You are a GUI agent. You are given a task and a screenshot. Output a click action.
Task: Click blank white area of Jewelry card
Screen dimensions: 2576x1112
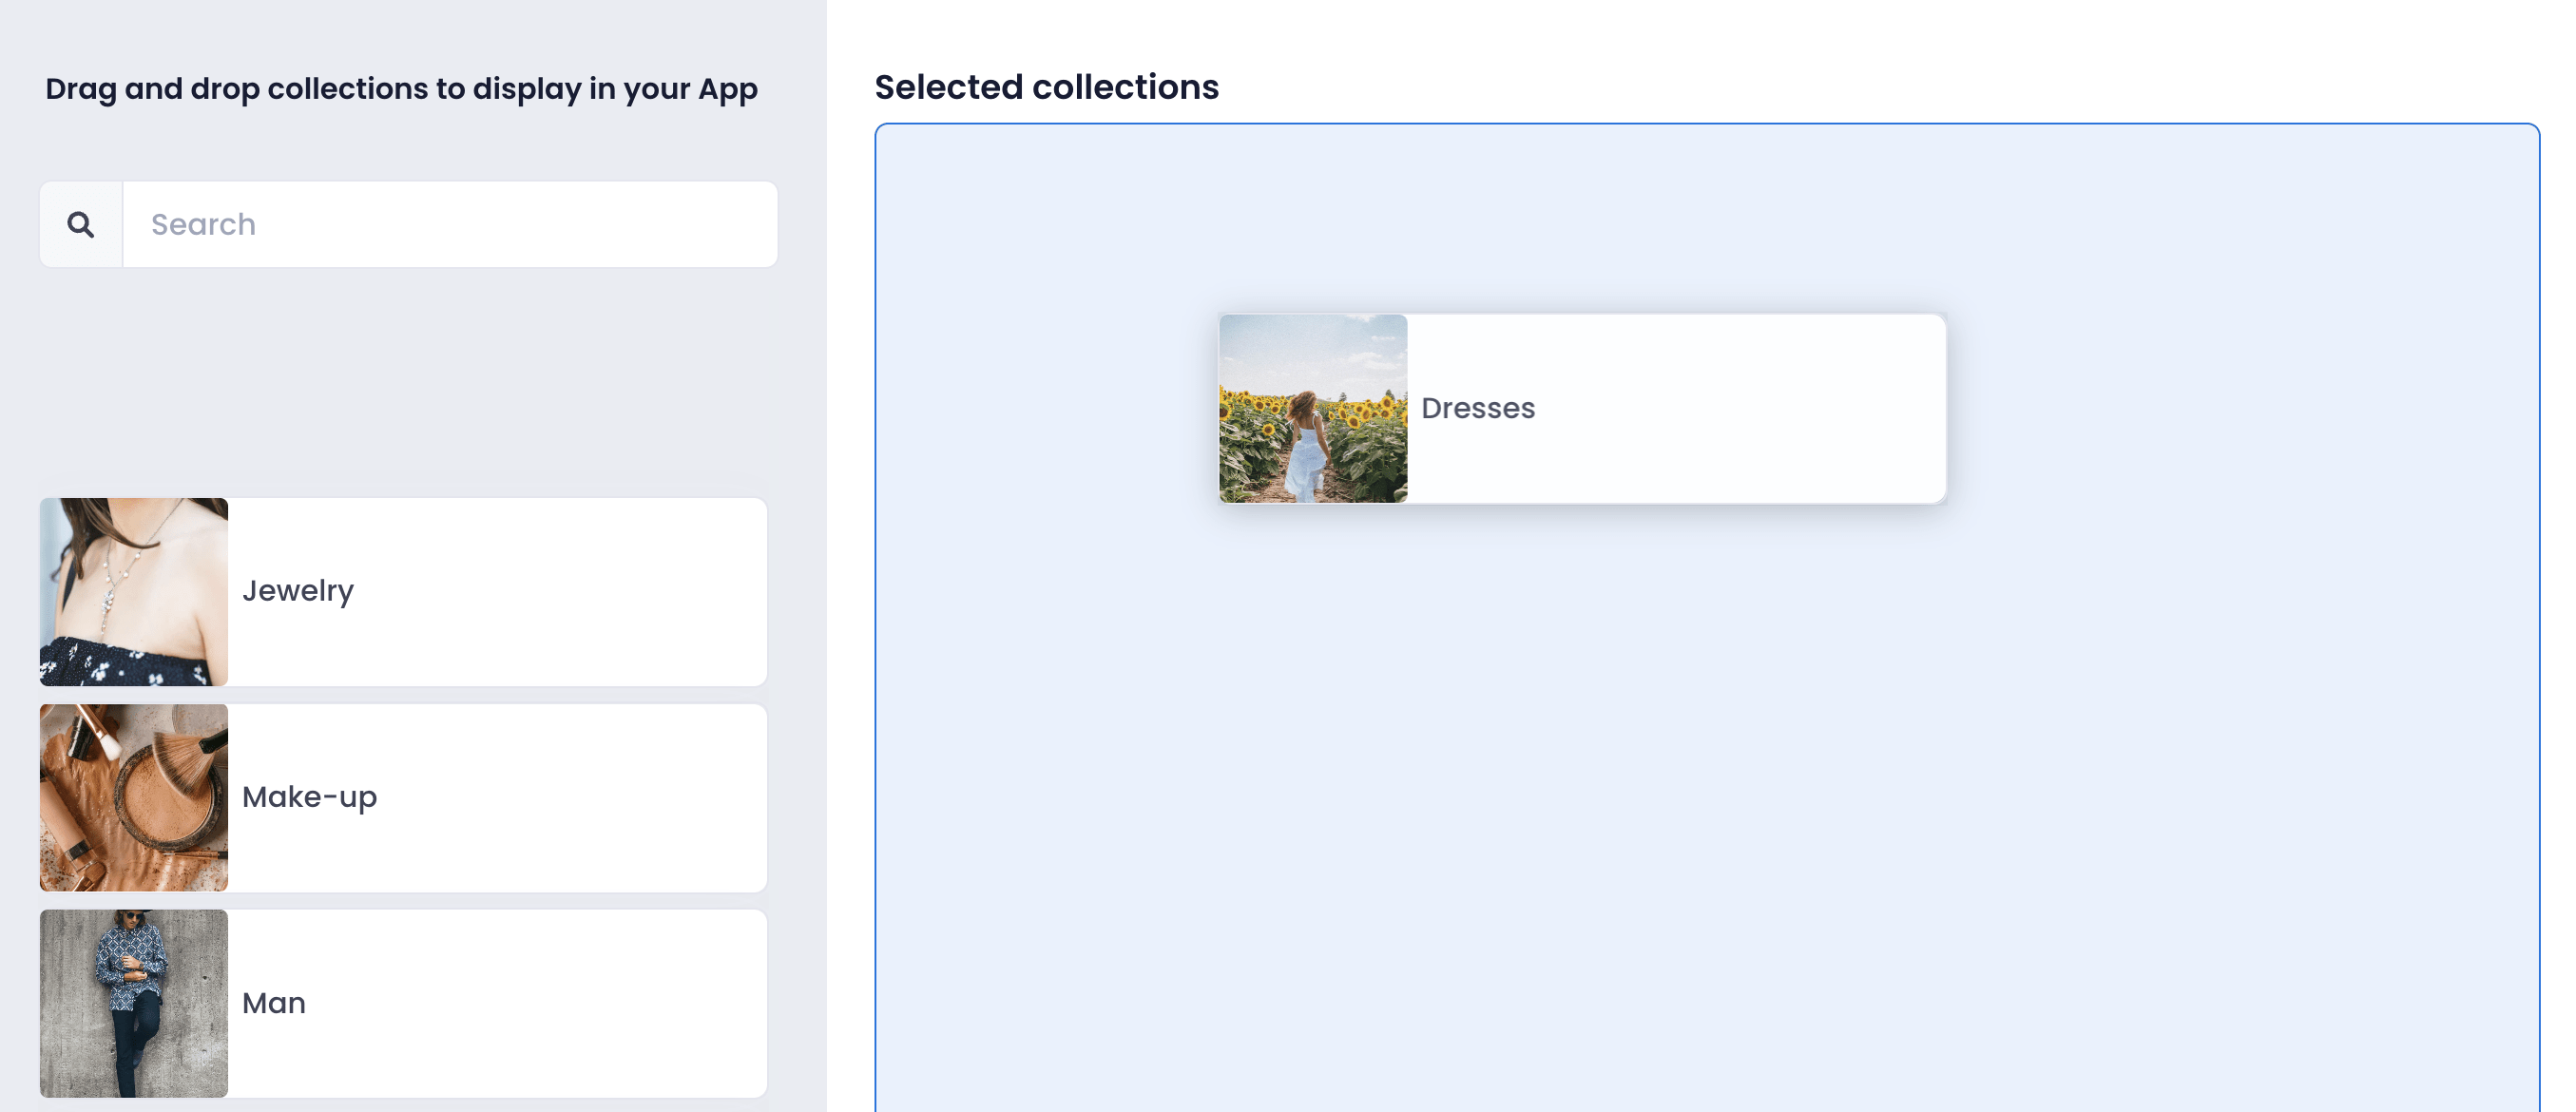[x=560, y=592]
